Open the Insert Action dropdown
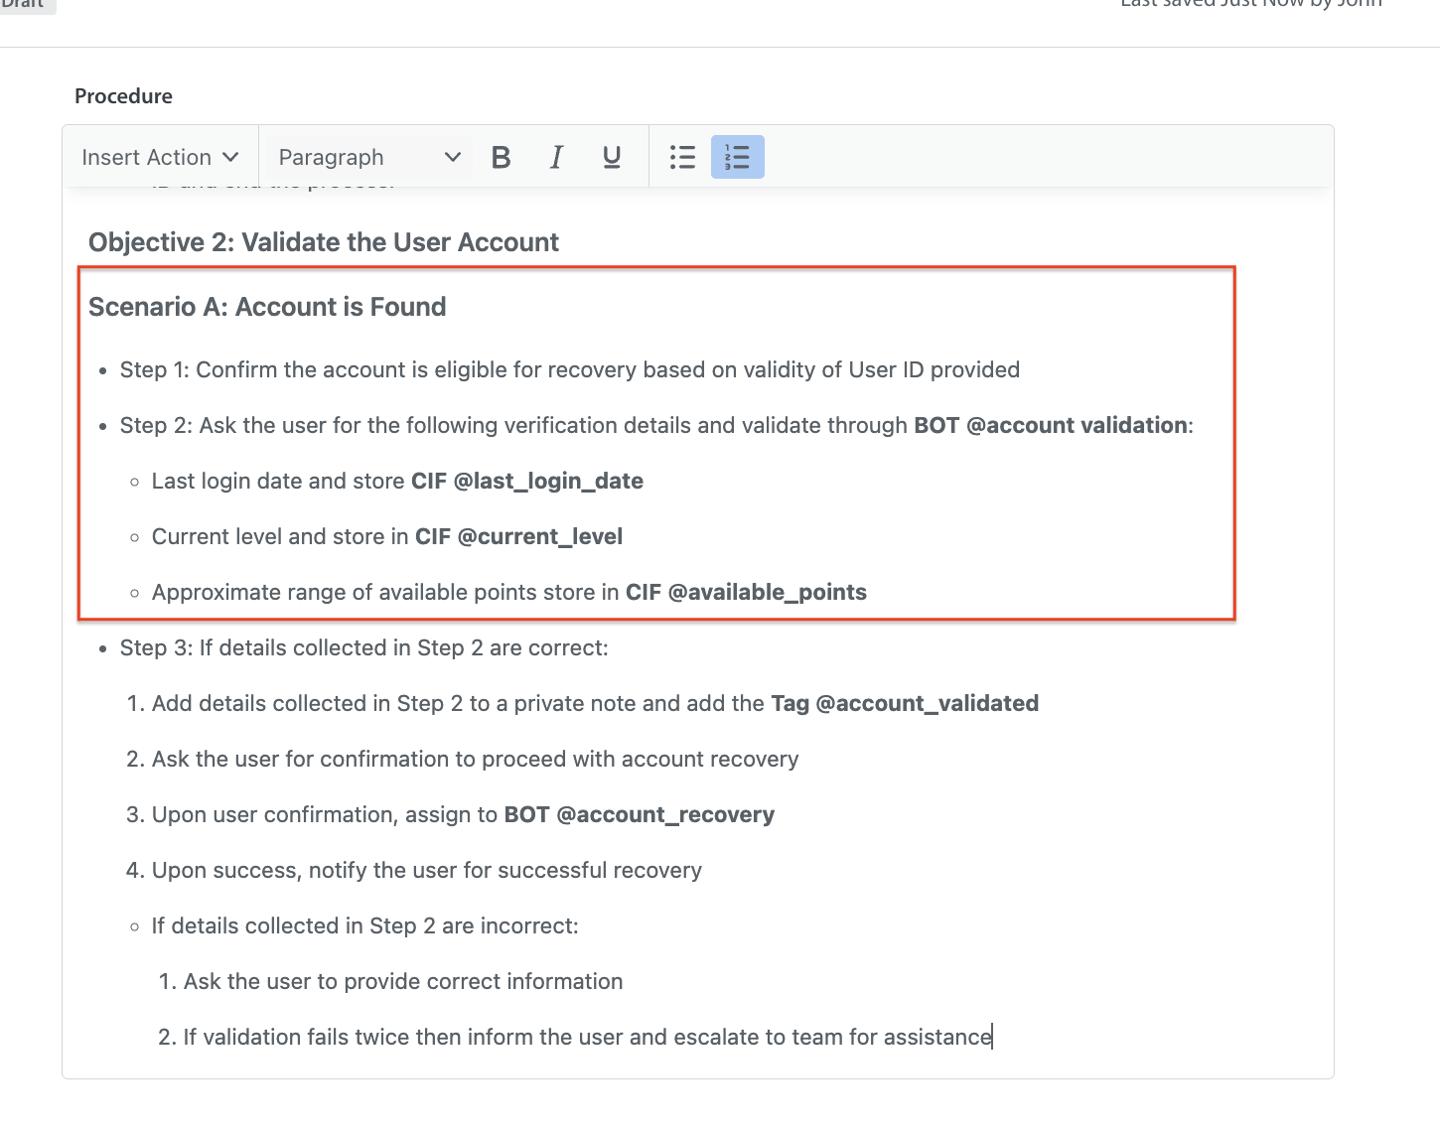This screenshot has height=1136, width=1440. (160, 157)
